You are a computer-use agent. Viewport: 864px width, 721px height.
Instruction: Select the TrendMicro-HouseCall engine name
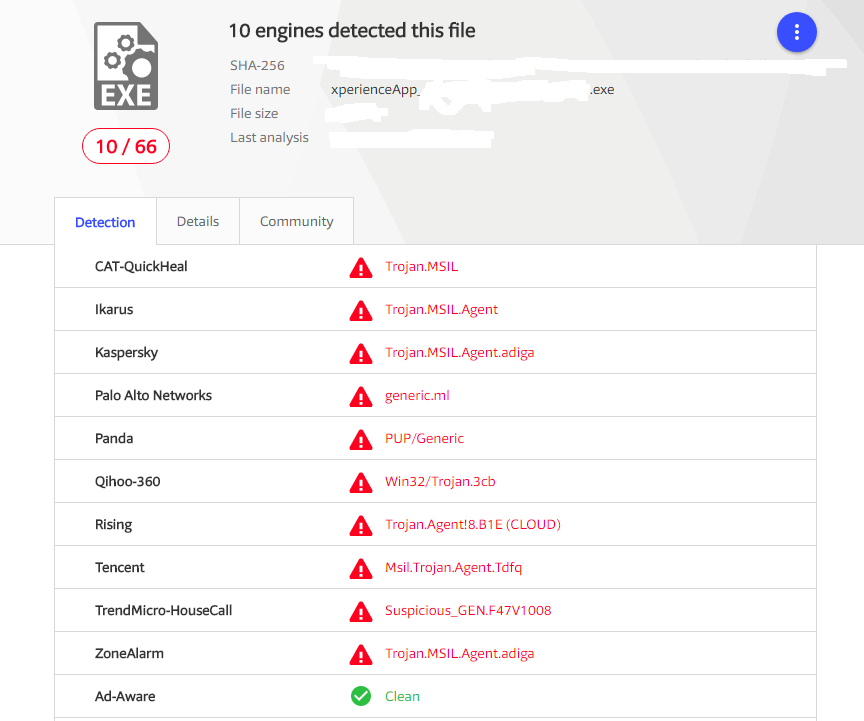tap(164, 610)
